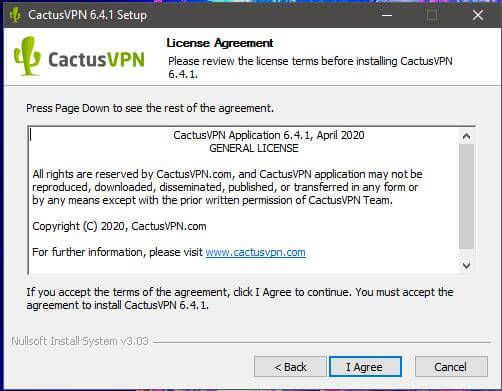Click the cactus icon in title bar

point(15,15)
